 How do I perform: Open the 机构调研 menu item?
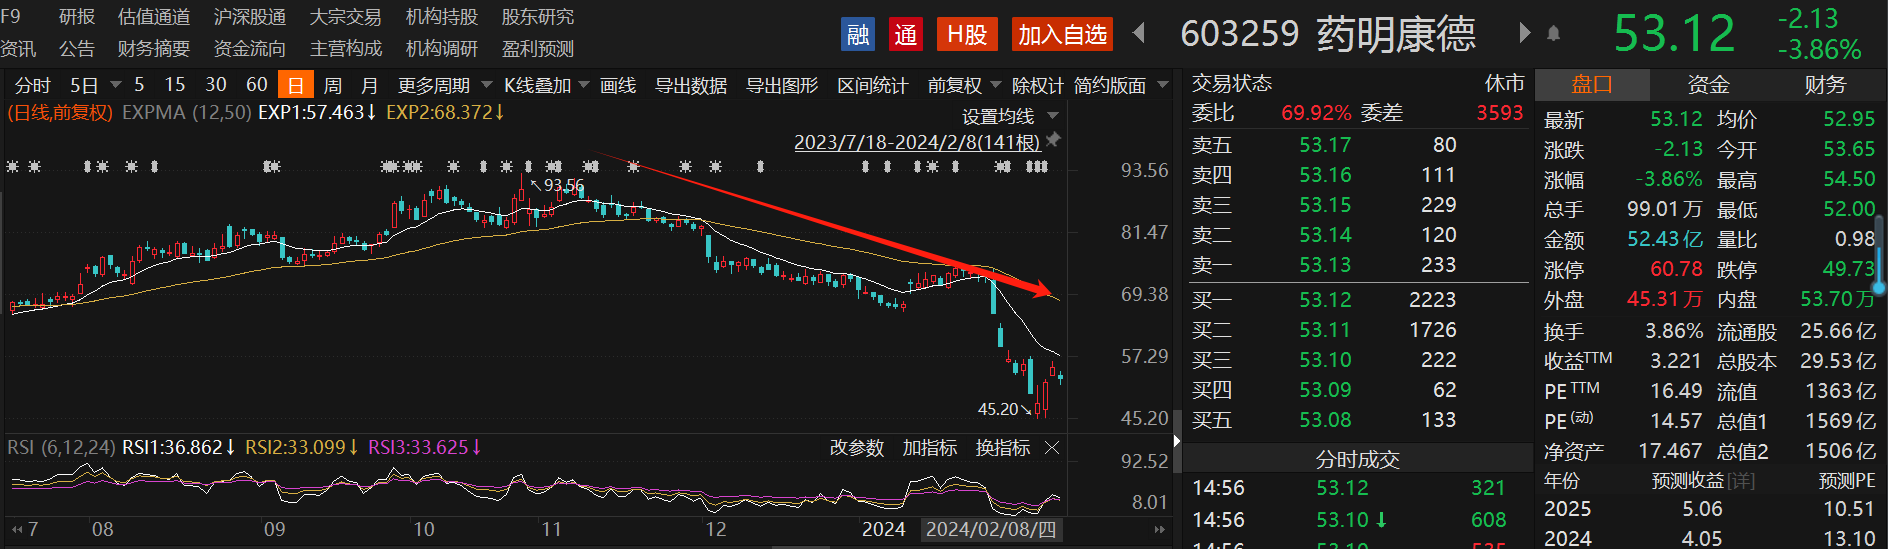[x=442, y=48]
